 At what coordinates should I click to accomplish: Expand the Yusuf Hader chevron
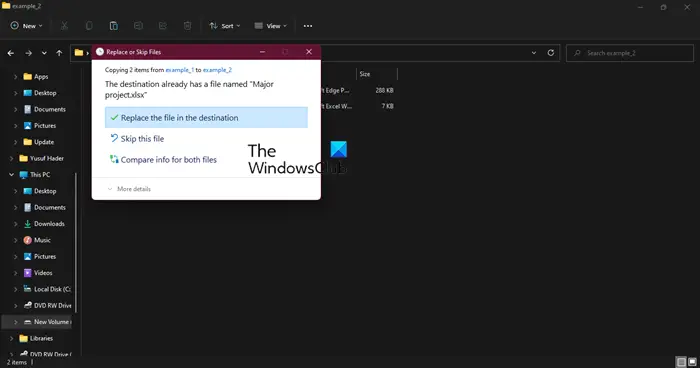tap(11, 158)
